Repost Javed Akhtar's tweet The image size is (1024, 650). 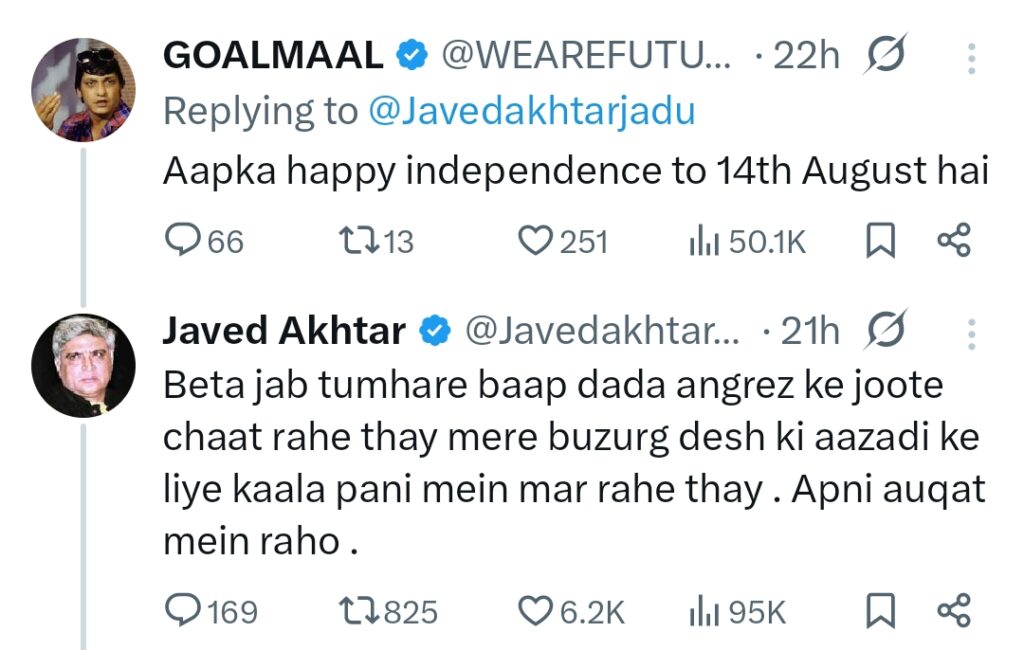(357, 611)
